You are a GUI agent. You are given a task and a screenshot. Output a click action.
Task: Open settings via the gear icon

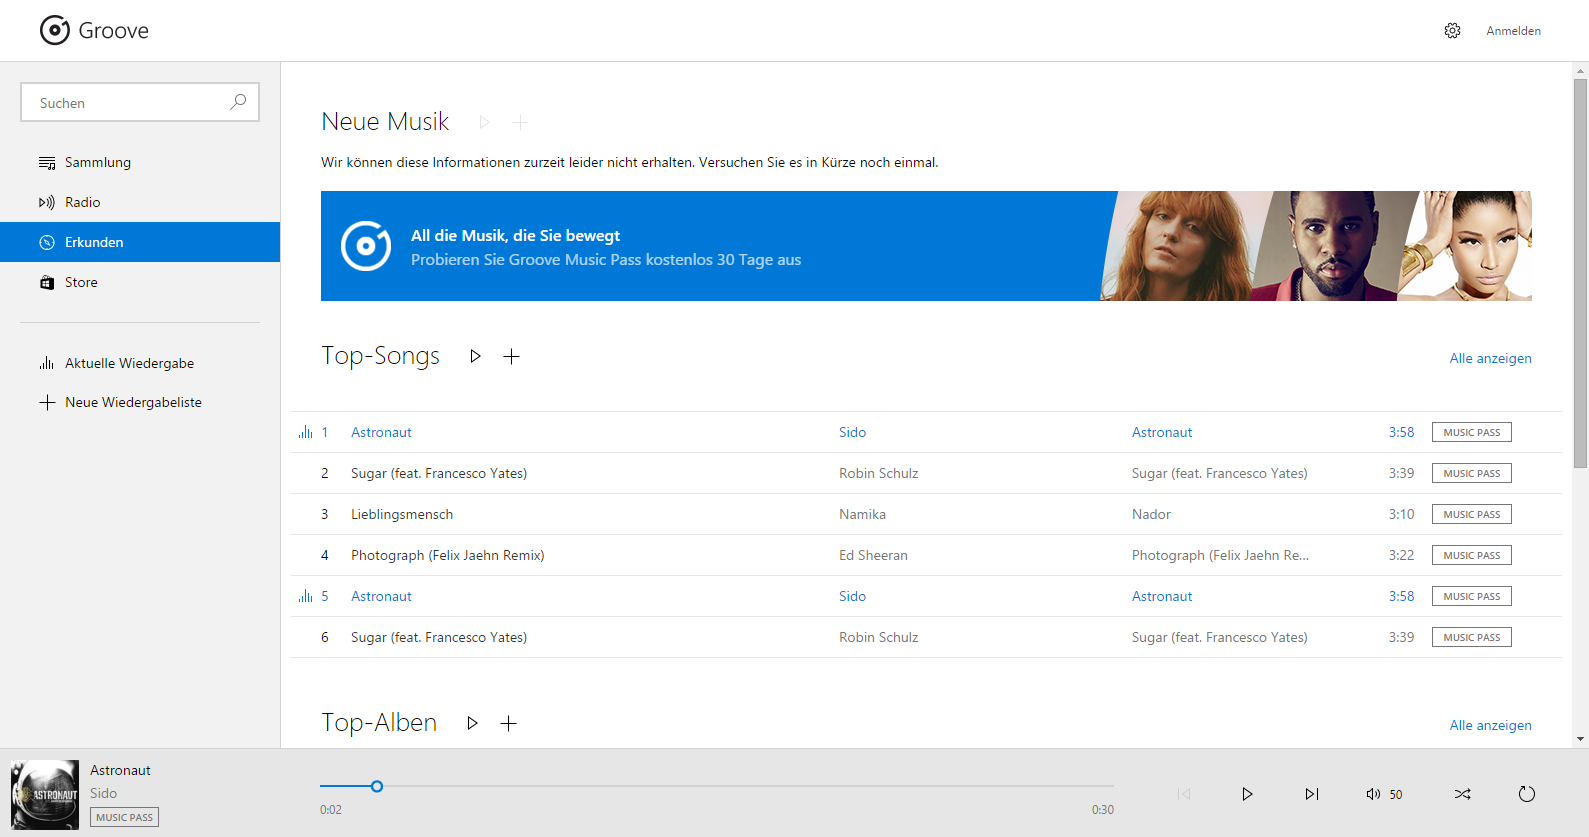[1452, 31]
